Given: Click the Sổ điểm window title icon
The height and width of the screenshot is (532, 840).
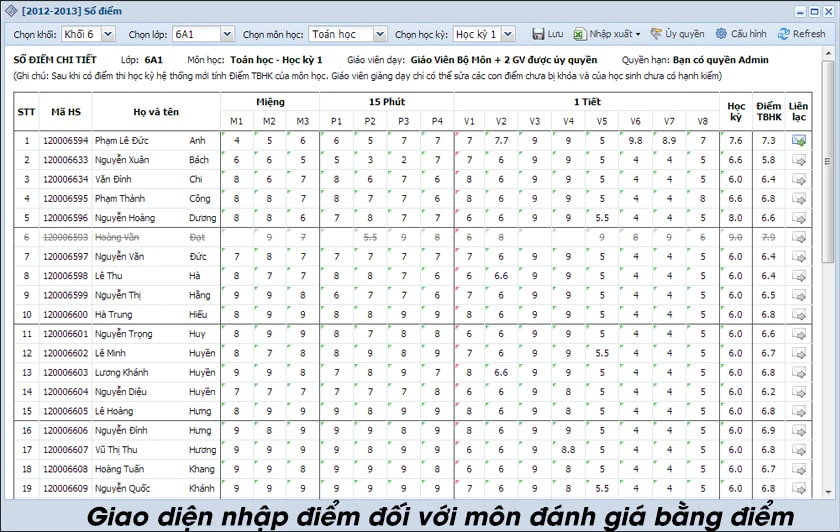Looking at the screenshot, I should point(11,11).
